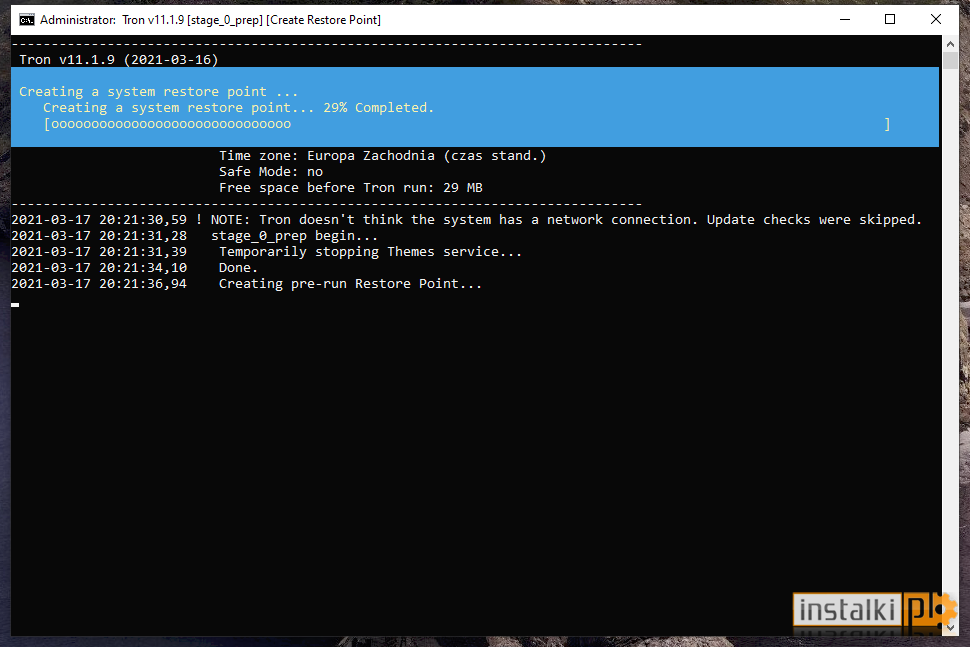Click the scrollbar down arrow
970x647 pixels.
[x=950, y=628]
